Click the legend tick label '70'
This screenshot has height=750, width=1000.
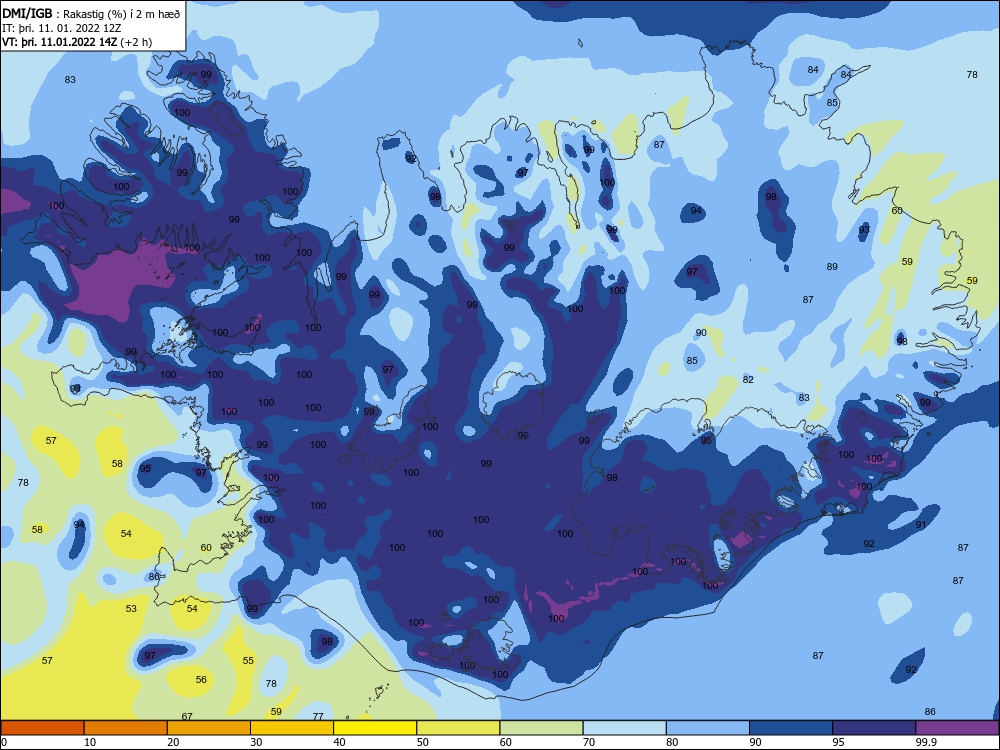[589, 742]
